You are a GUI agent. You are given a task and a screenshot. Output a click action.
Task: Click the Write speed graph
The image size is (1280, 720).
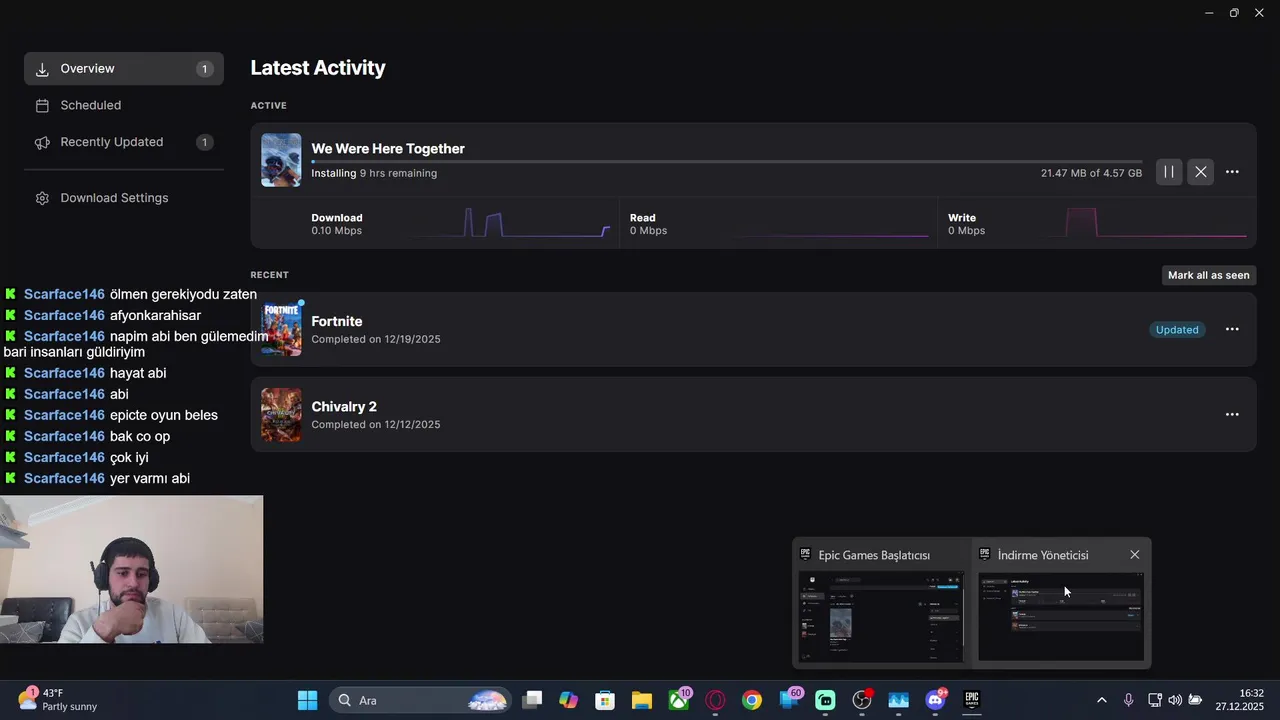point(1147,223)
